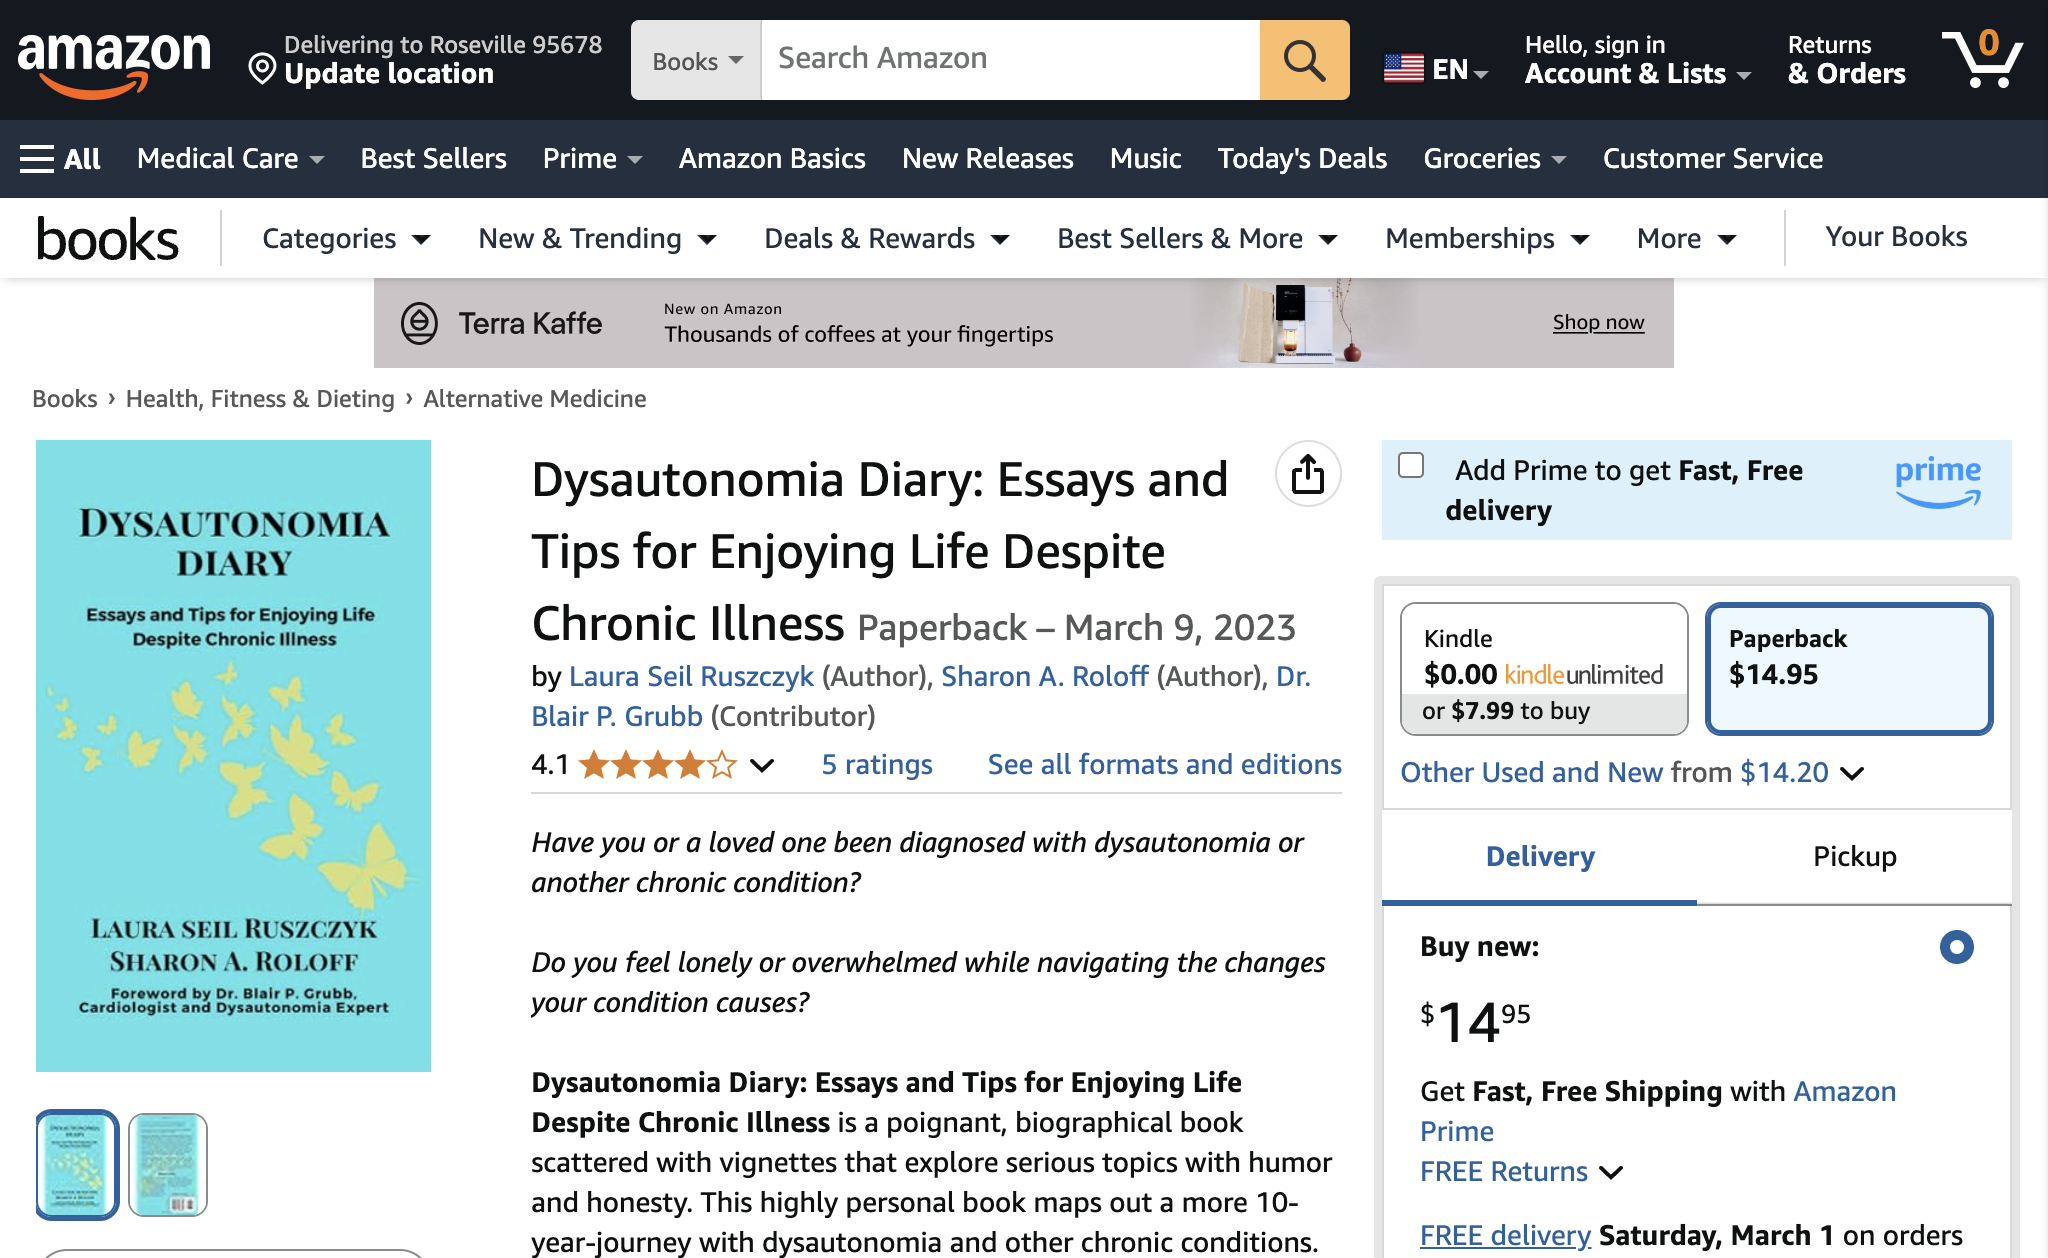Expand the More books menu
This screenshot has height=1258, width=2048.
[1686, 239]
